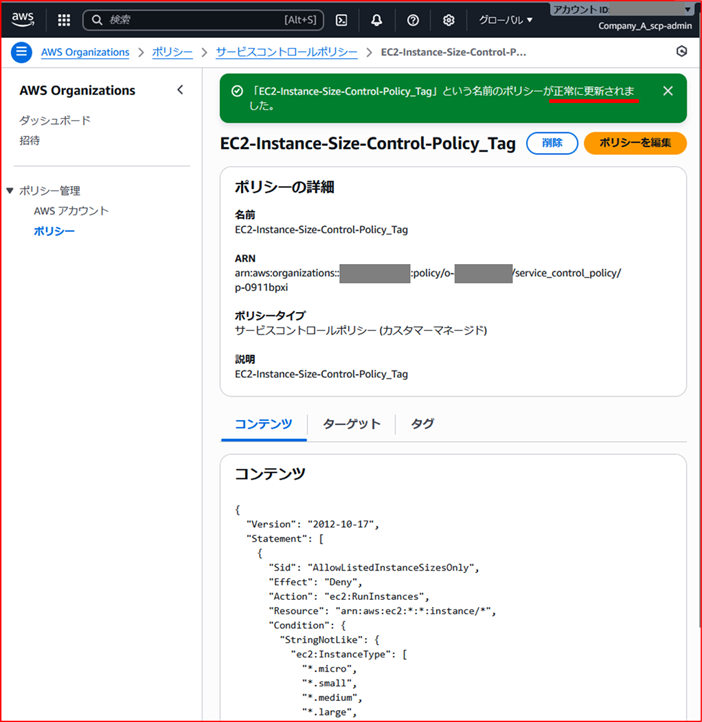
Task: Click the hexagon preferences icon near breadcrumb
Action: 682,51
